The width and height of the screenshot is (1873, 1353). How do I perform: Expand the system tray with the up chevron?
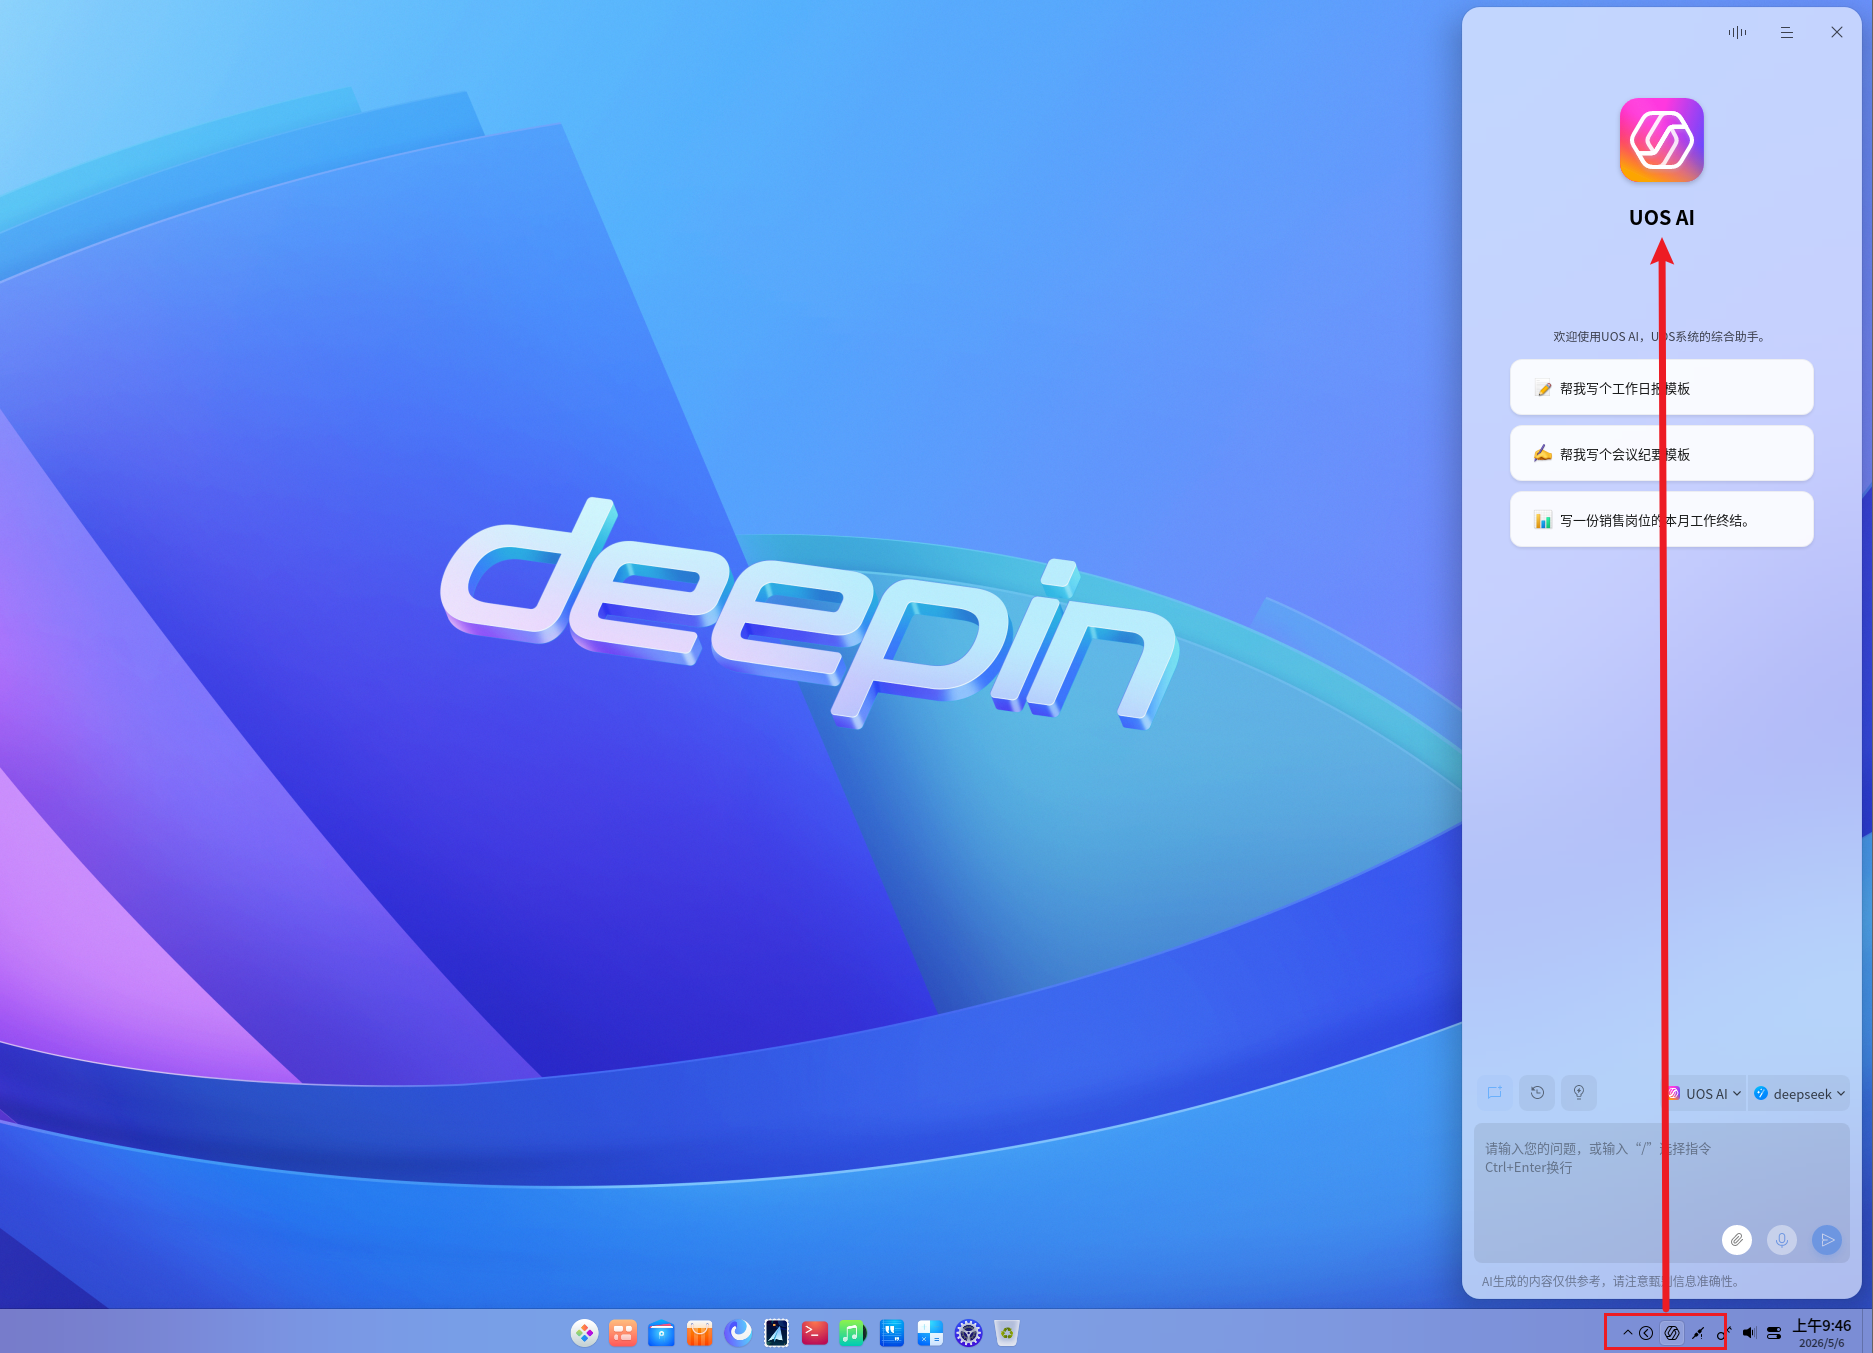point(1627,1333)
